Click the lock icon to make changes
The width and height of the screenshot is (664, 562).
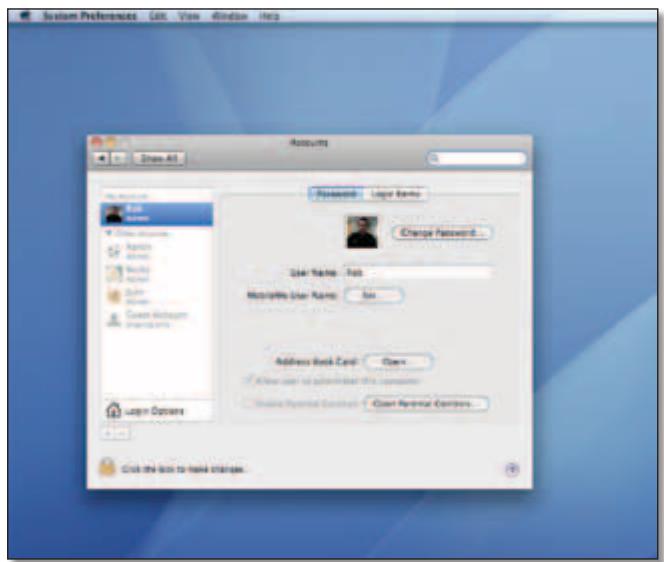point(107,468)
